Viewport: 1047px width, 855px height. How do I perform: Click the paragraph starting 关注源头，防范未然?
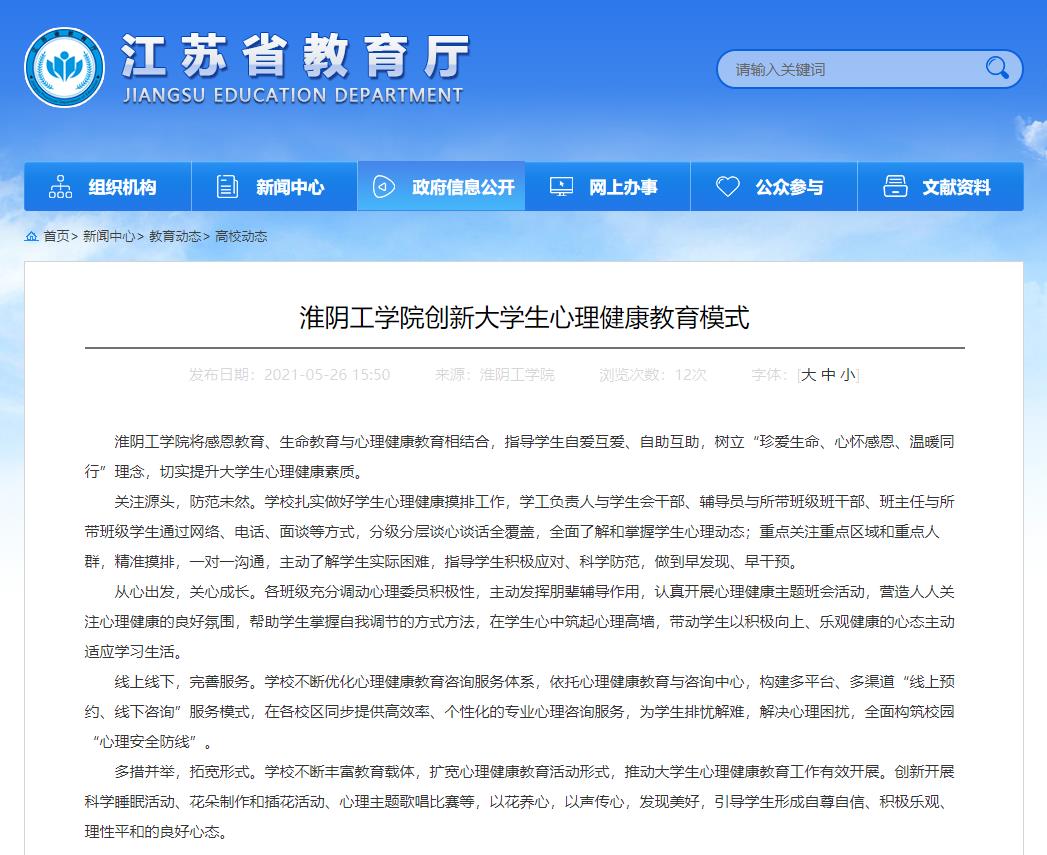(519, 532)
